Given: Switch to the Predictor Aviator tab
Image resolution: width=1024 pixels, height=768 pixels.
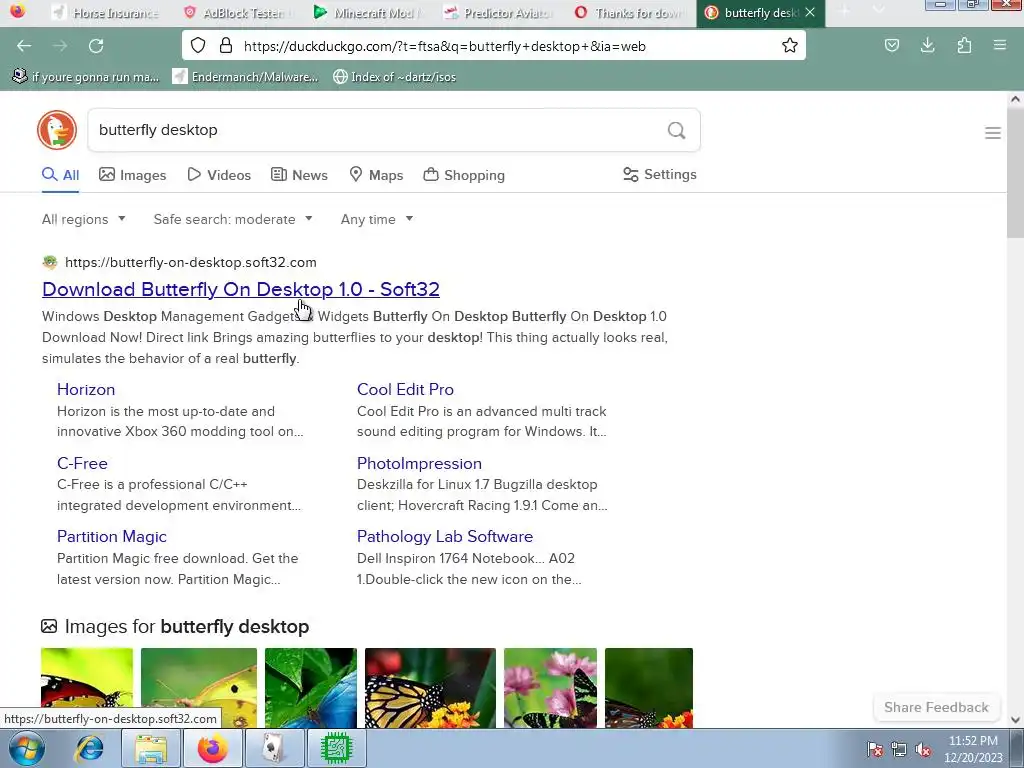Looking at the screenshot, I should coord(499,12).
